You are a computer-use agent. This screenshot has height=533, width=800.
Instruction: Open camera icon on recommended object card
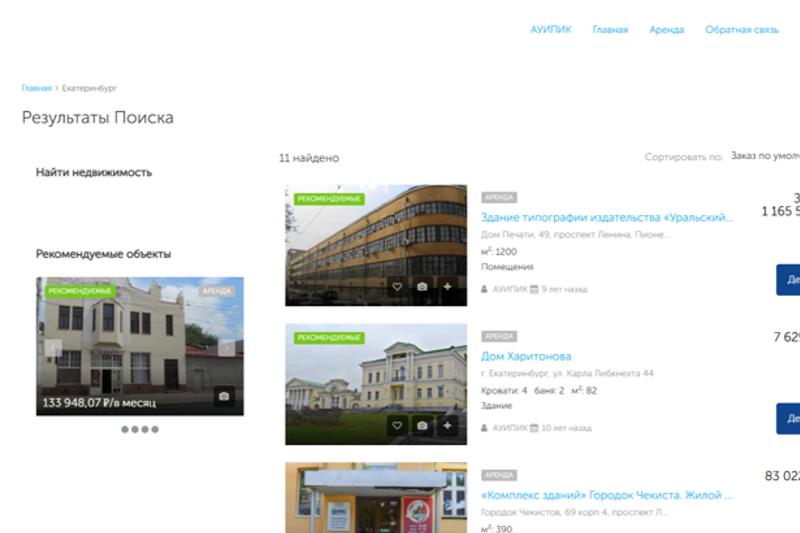(224, 396)
